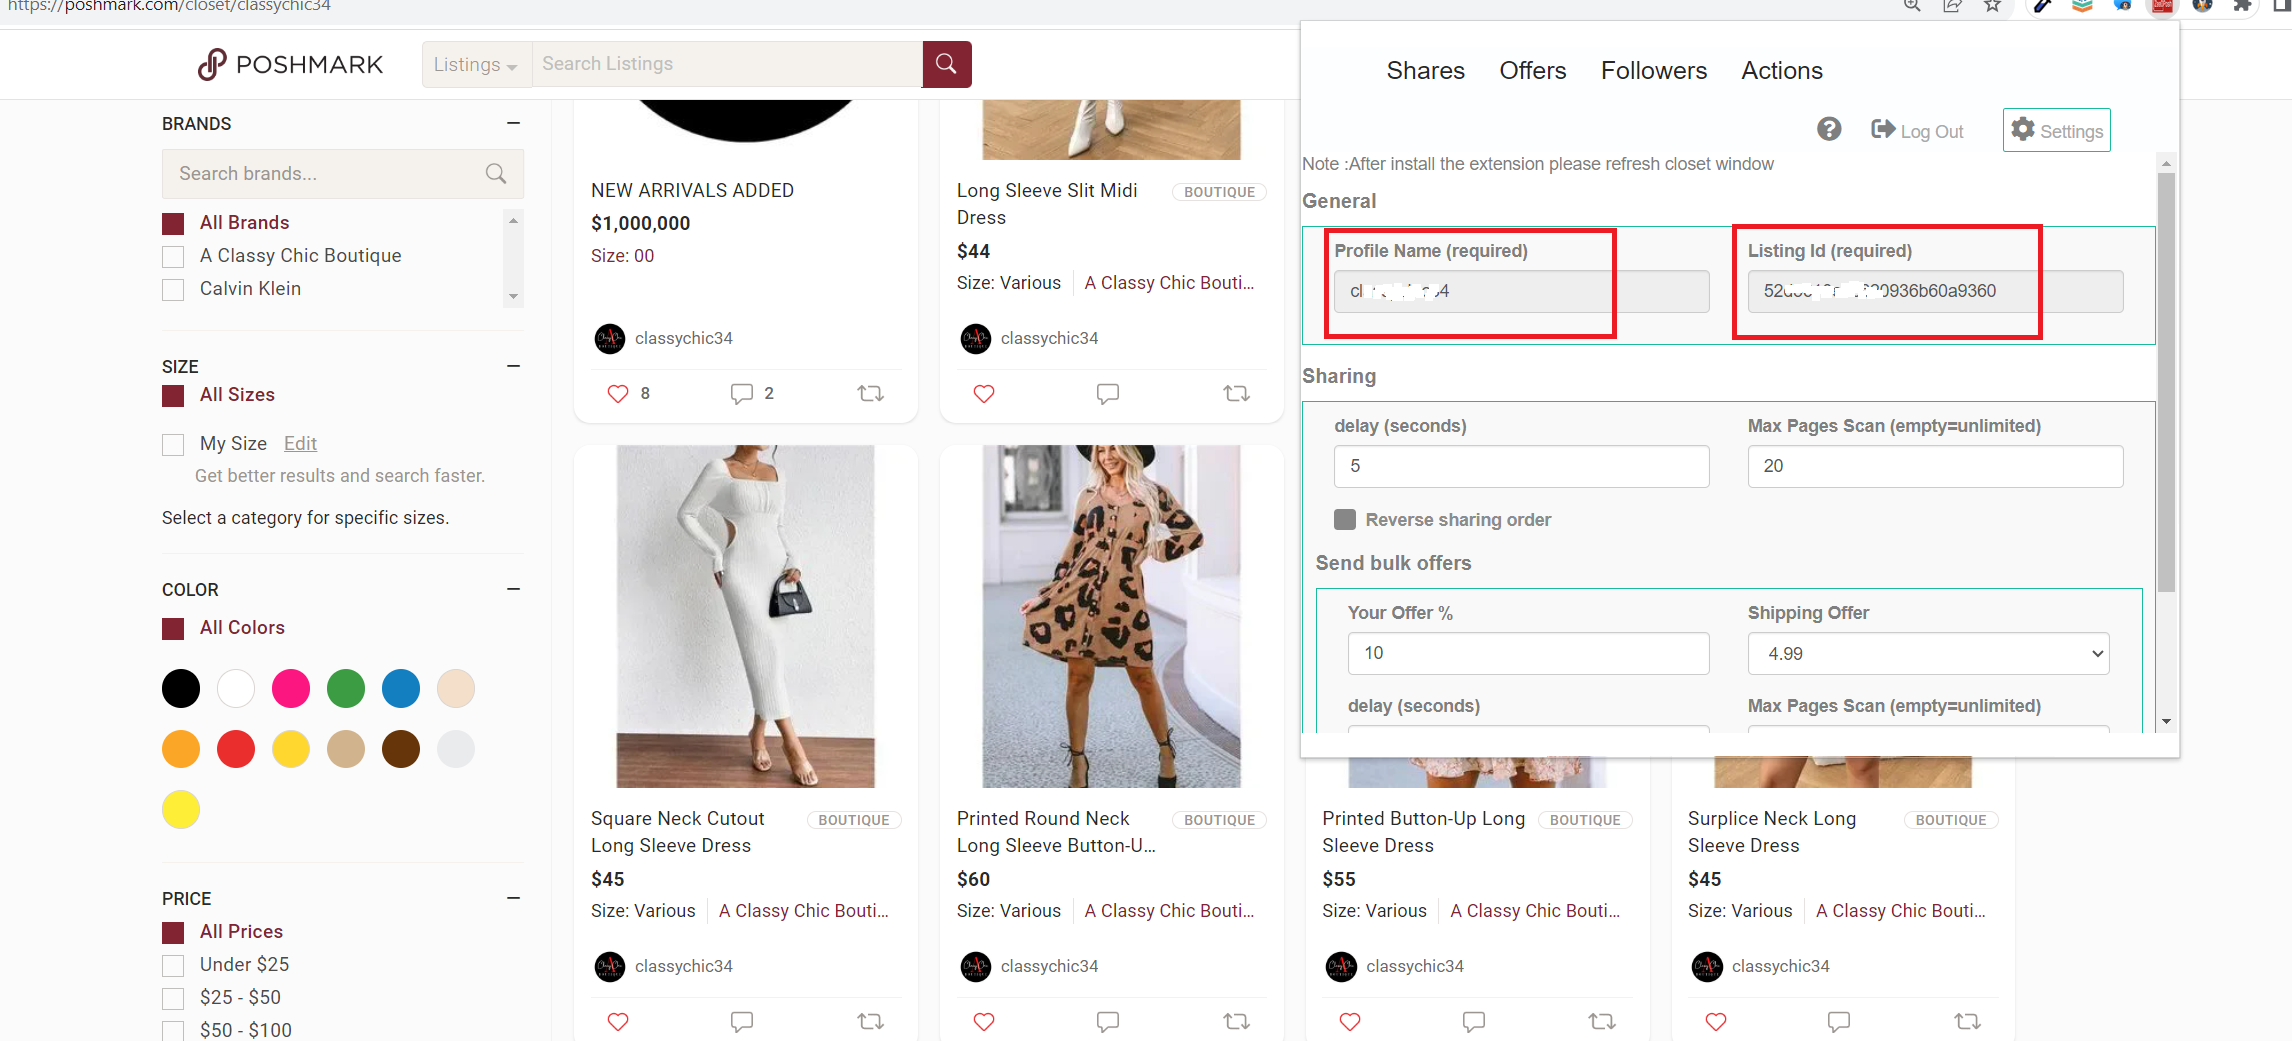Toggle the All Colors checkbox
2292x1041 pixels.
click(x=173, y=629)
